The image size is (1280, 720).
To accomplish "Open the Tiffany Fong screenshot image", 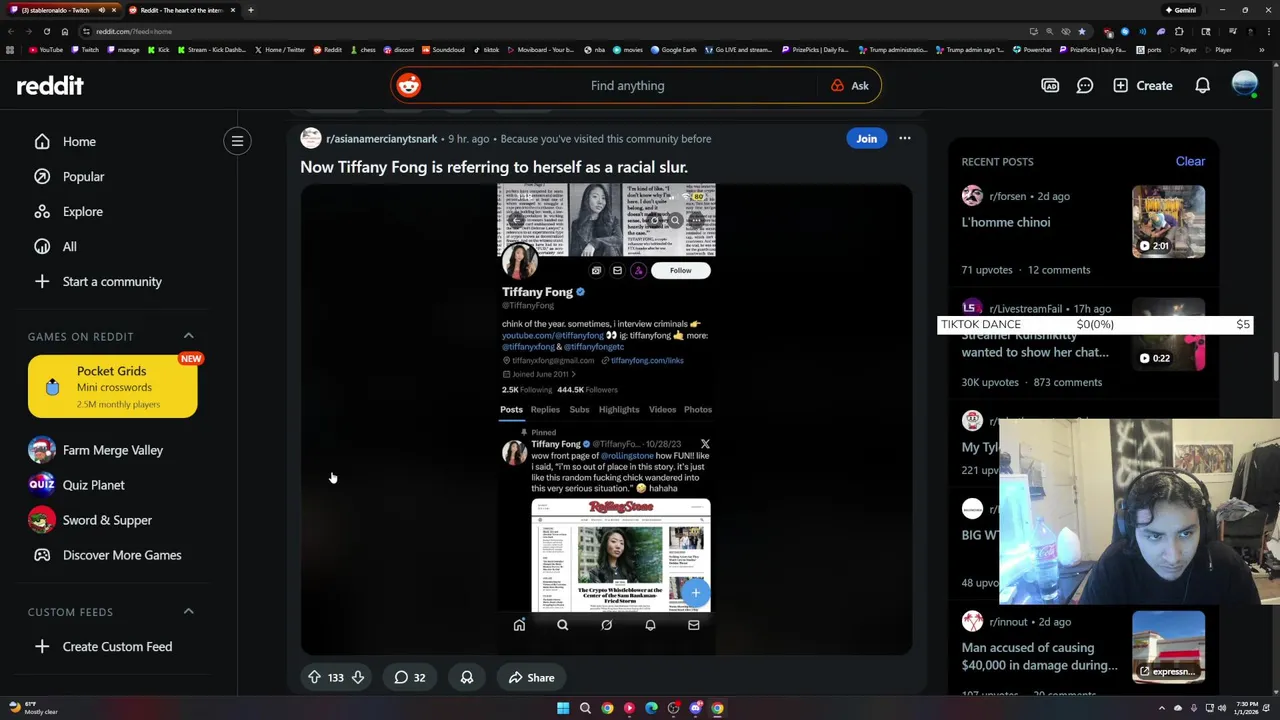I will point(606,419).
